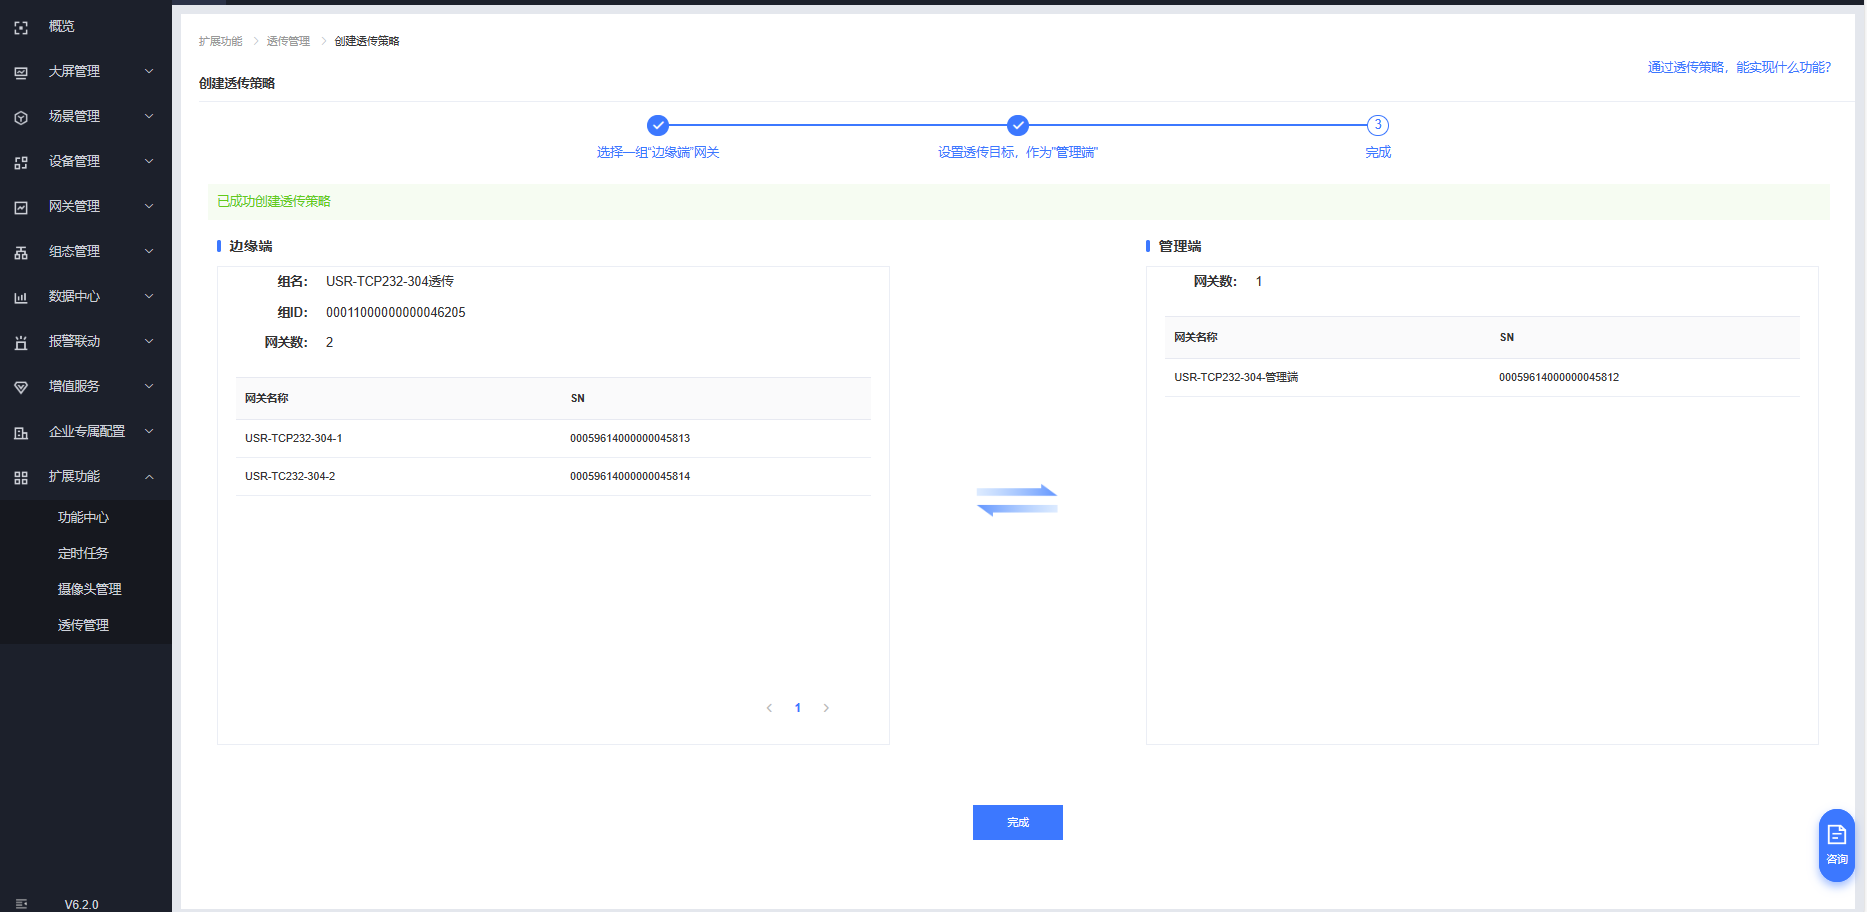Click 透传管理 in the breadcrumb
Image resolution: width=1867 pixels, height=912 pixels.
click(288, 41)
